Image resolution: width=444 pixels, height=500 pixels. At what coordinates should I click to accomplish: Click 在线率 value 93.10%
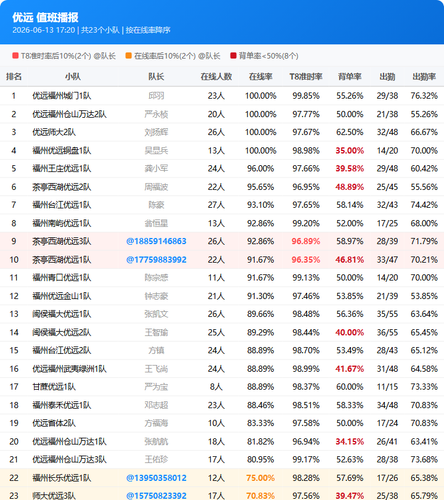pyautogui.click(x=260, y=205)
